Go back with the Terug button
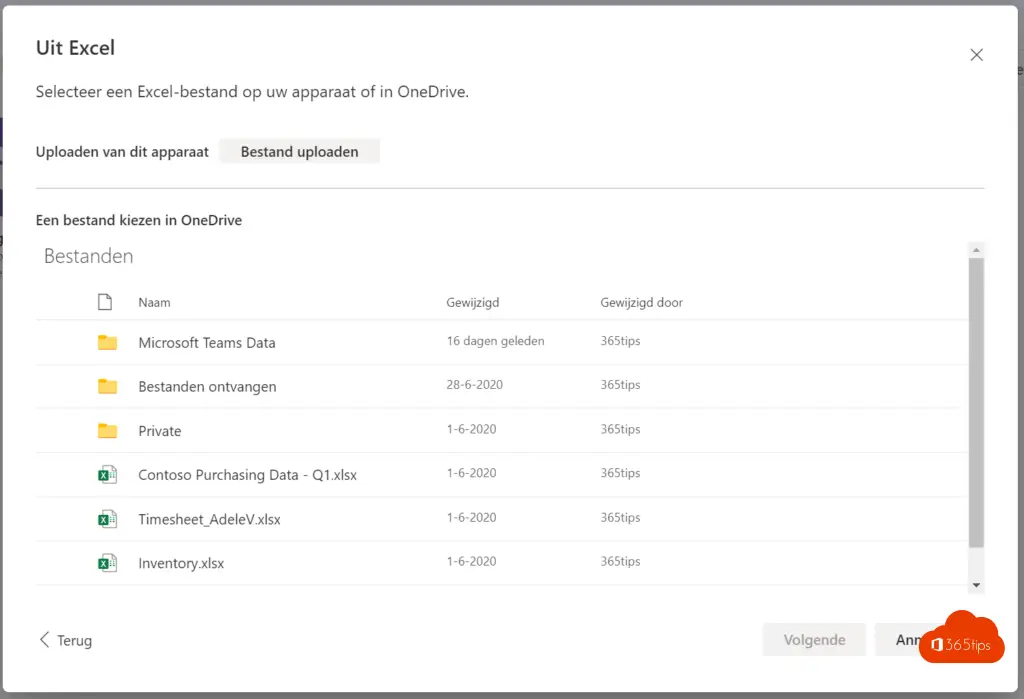 [x=65, y=640]
